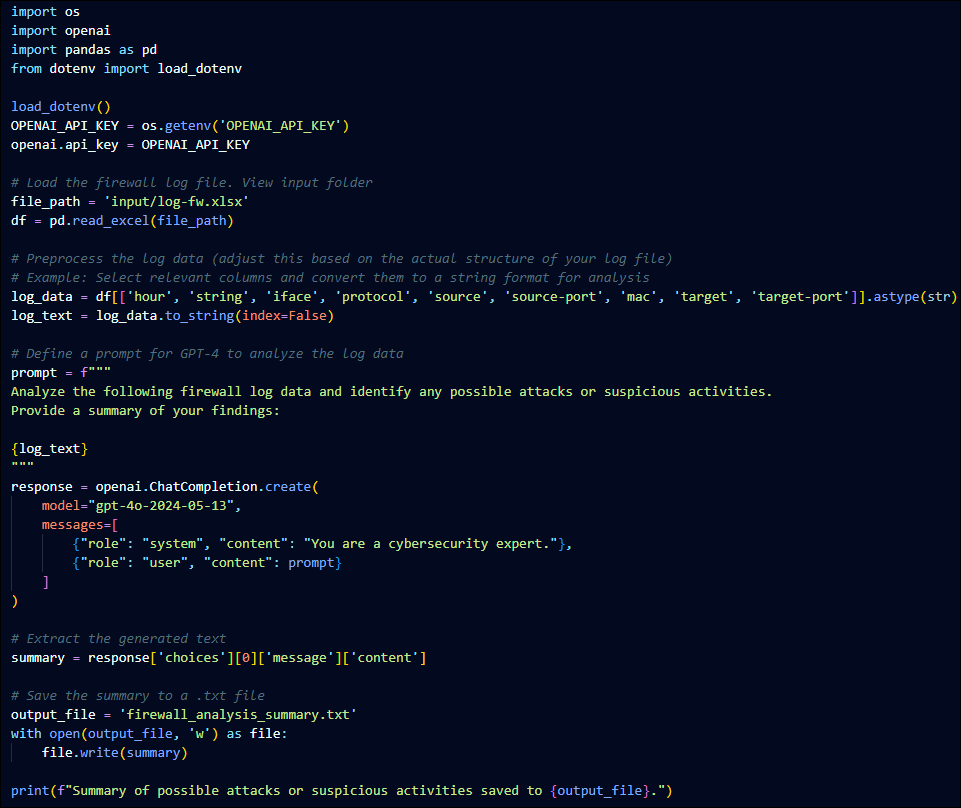Click the 'prompt = f"""' line
Image resolution: width=961 pixels, height=808 pixels.
(x=61, y=373)
